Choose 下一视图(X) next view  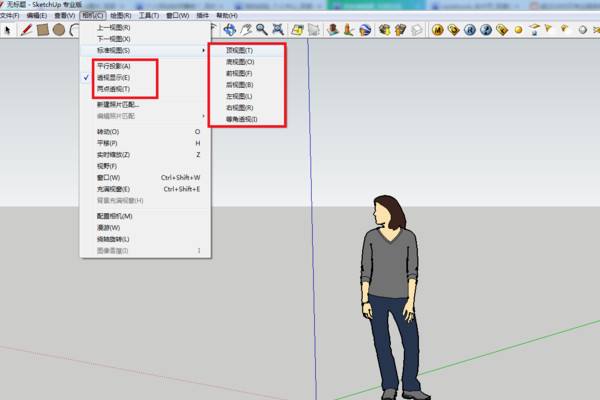113,39
